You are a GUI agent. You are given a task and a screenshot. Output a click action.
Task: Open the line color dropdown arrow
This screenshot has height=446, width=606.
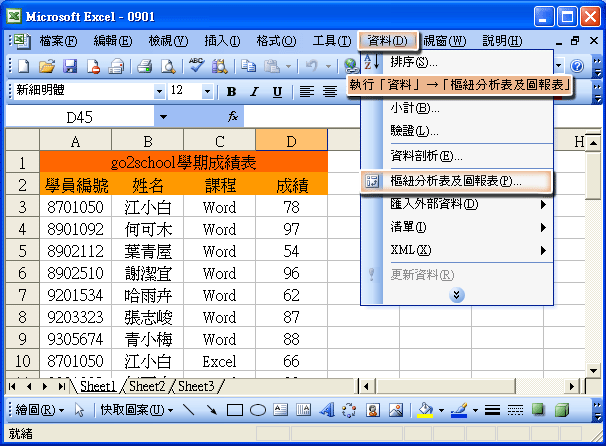(475, 410)
